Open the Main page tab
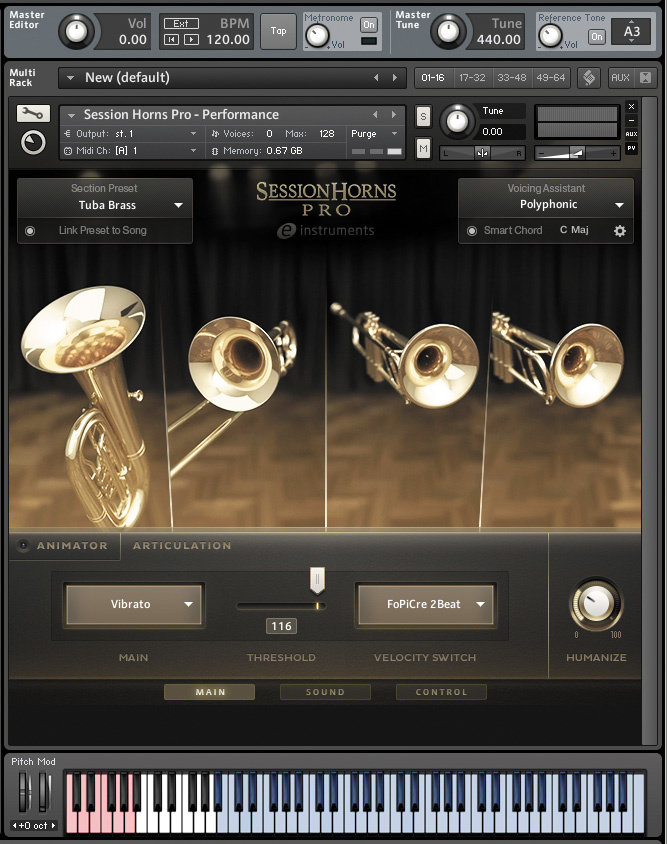Screen dimensions: 667x844 [x=209, y=692]
